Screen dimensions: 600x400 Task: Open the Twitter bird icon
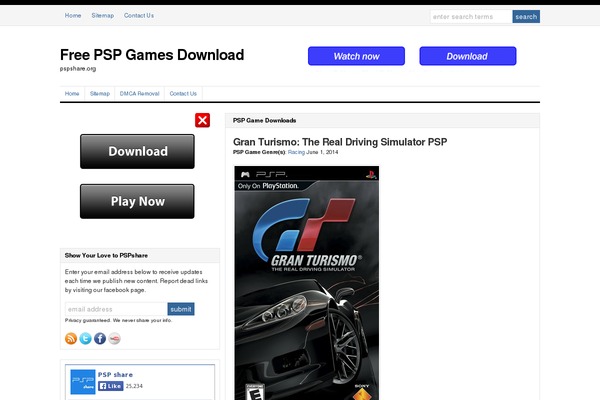[x=85, y=338]
